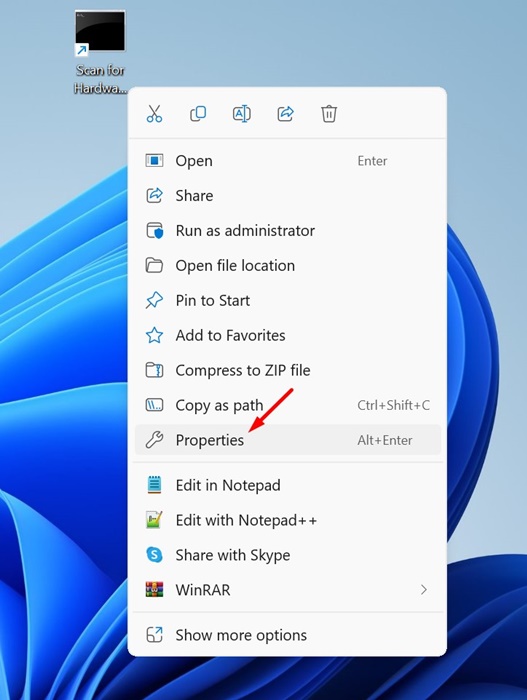Click the pin icon beside Pin to Start
Viewport: 527px width, 700px height.
154,300
